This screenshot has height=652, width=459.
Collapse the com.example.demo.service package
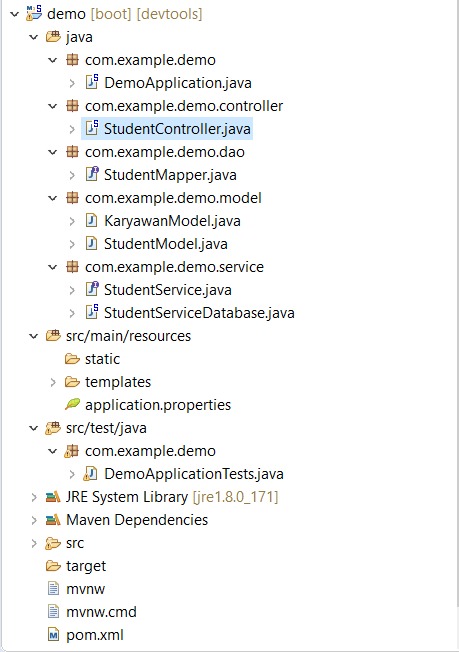click(x=53, y=267)
